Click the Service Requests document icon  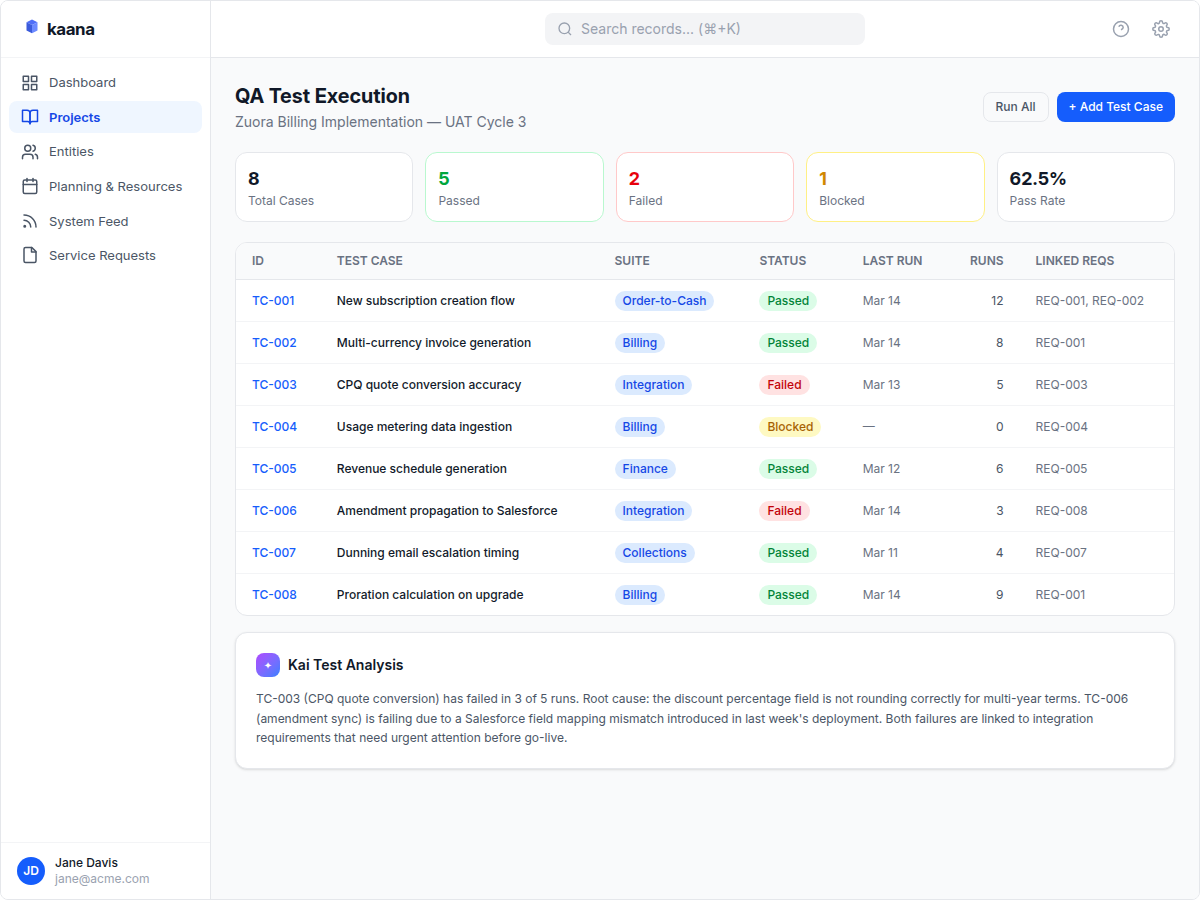pos(31,255)
